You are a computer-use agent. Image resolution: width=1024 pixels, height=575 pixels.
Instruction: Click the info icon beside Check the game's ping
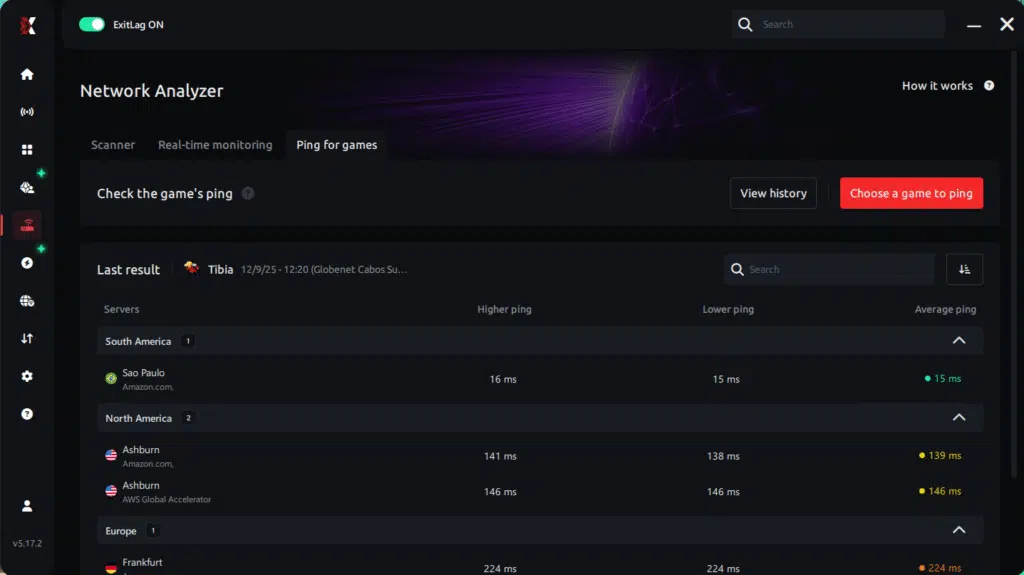pos(248,193)
